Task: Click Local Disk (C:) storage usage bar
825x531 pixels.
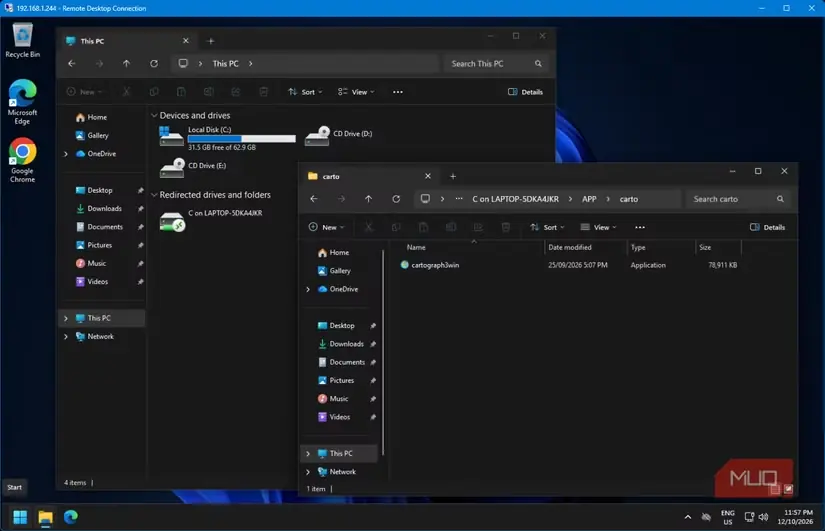Action: pos(242,138)
